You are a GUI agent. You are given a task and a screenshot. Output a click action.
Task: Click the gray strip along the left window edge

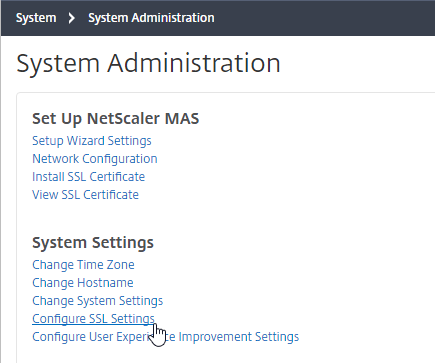(x=1, y=200)
